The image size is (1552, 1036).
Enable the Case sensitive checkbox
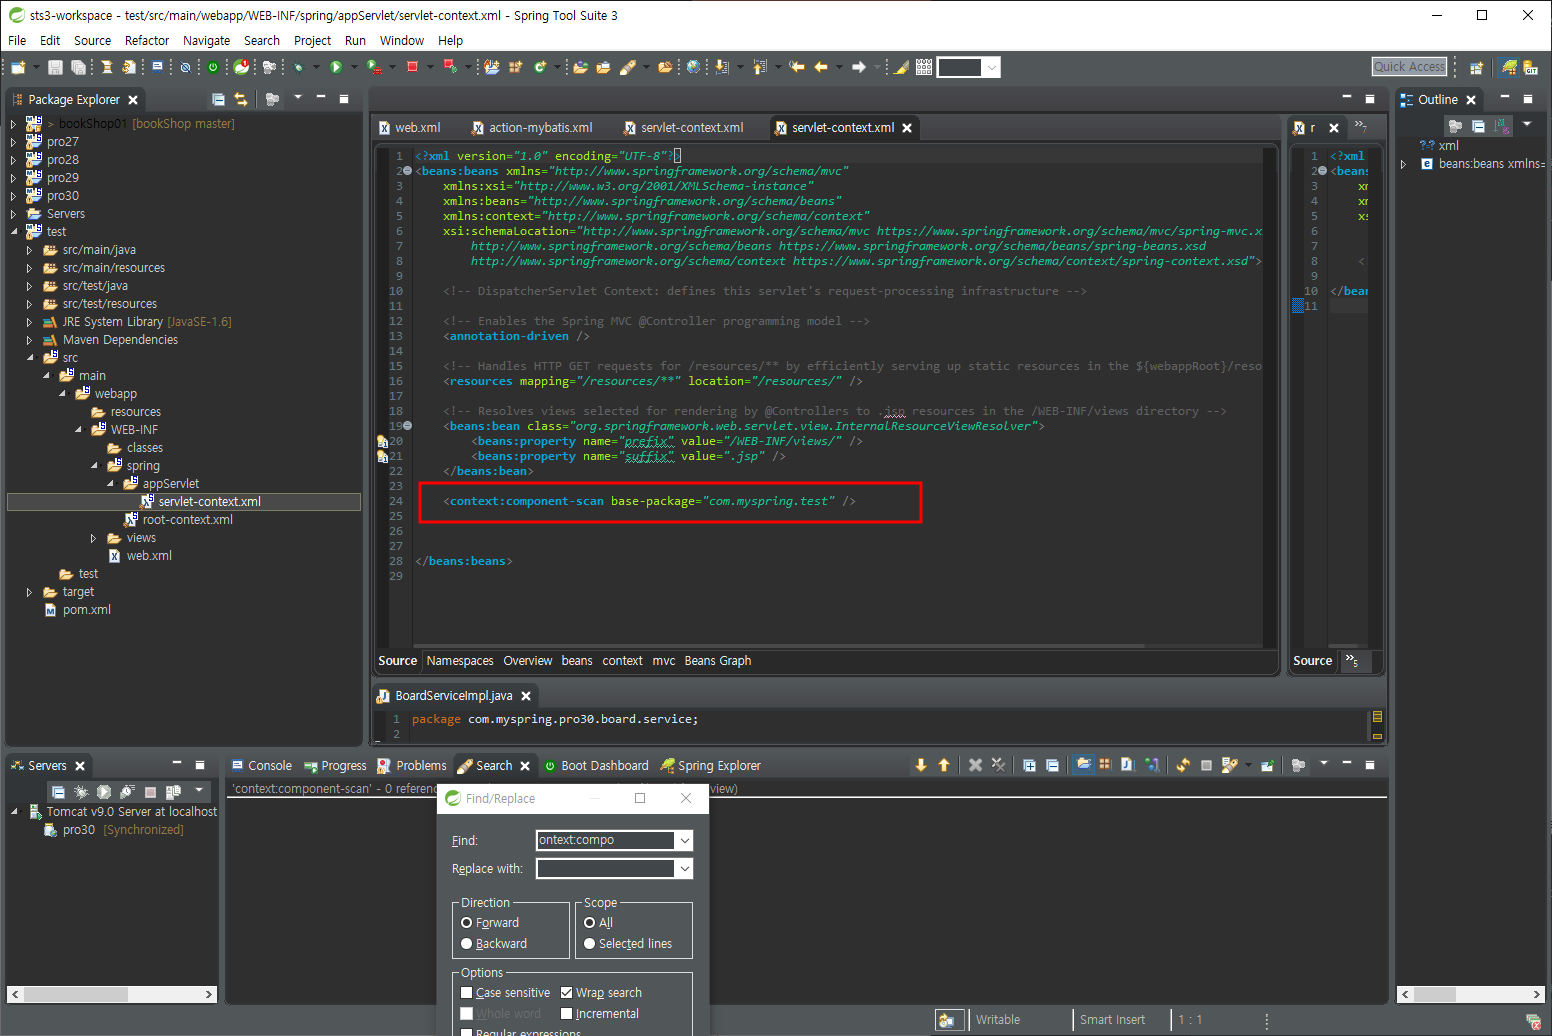click(467, 993)
